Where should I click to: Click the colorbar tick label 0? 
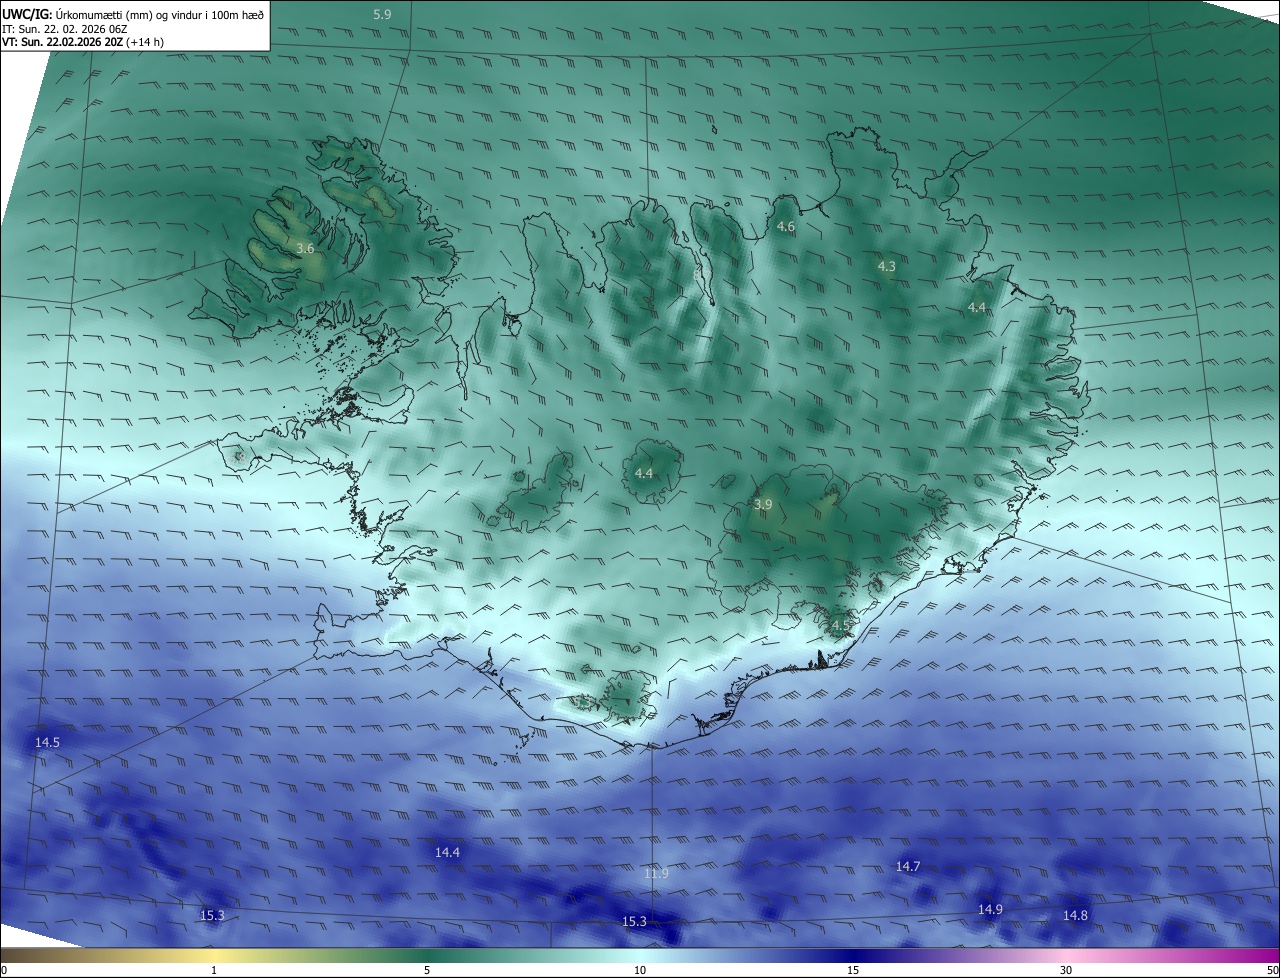click(x=4, y=970)
